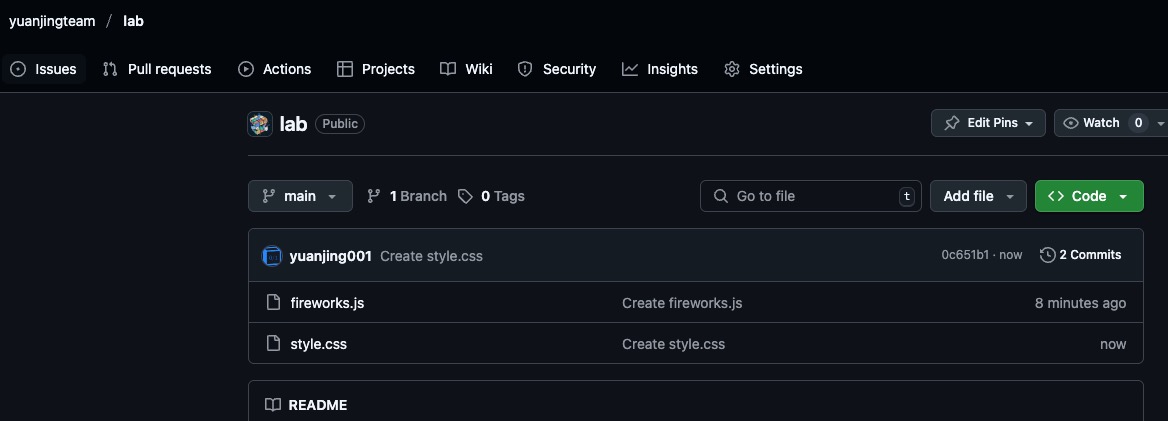
Task: Click the lab repository title
Action: [293, 124]
